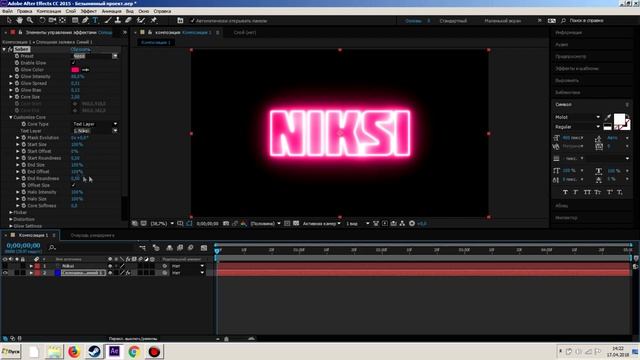The height and width of the screenshot is (360, 640).
Task: Toggle the timeline Shy layers hide icon
Action: point(169,248)
